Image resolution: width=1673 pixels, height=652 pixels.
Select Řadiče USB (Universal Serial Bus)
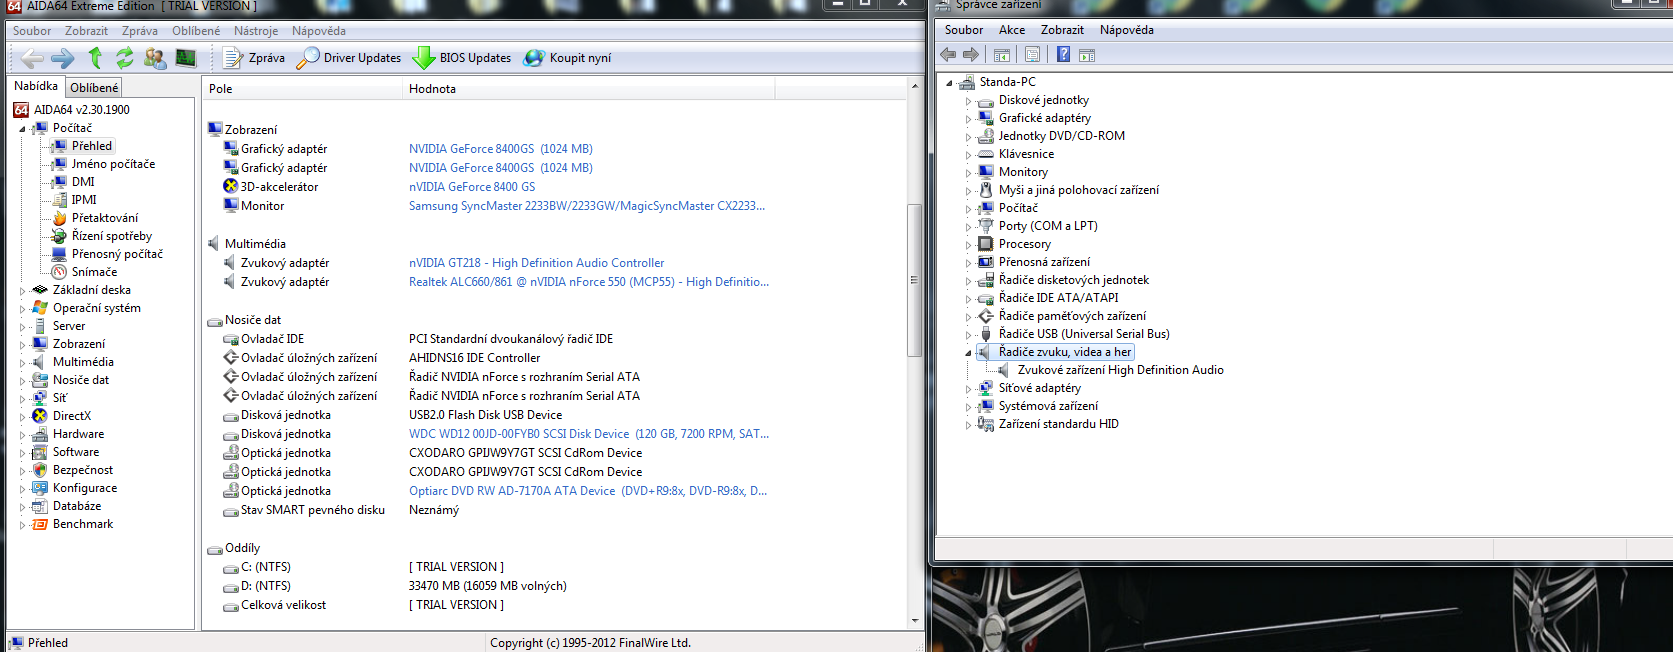click(1084, 334)
